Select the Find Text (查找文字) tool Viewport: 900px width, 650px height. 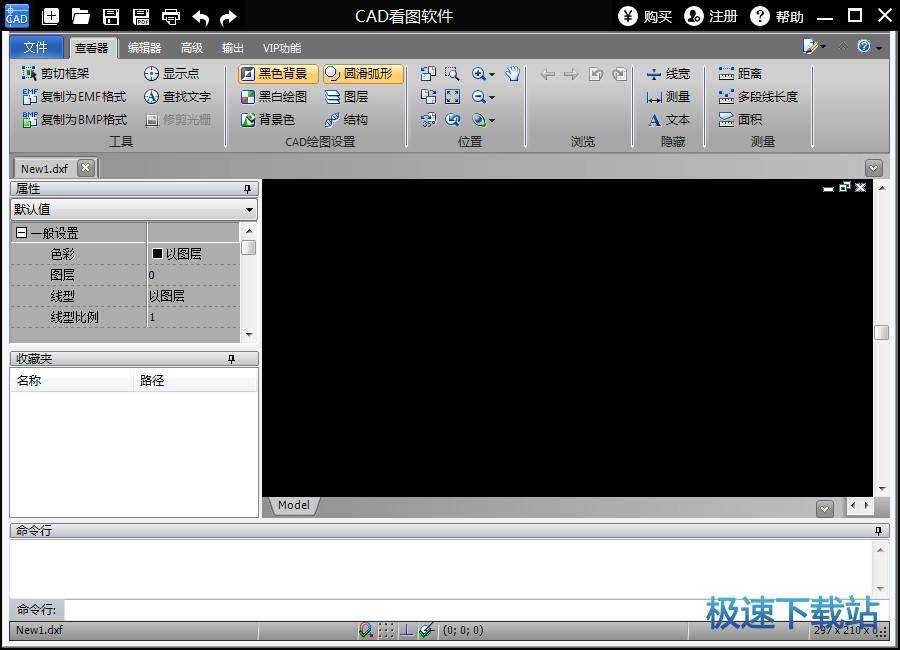tap(177, 97)
